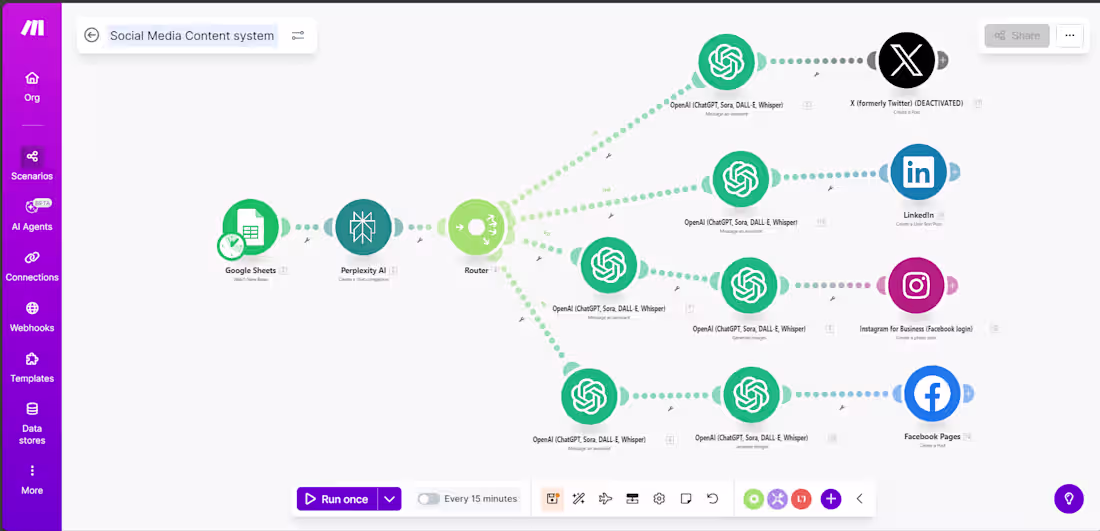The width and height of the screenshot is (1100, 531).
Task: Open Templates in the sidebar
Action: point(32,367)
